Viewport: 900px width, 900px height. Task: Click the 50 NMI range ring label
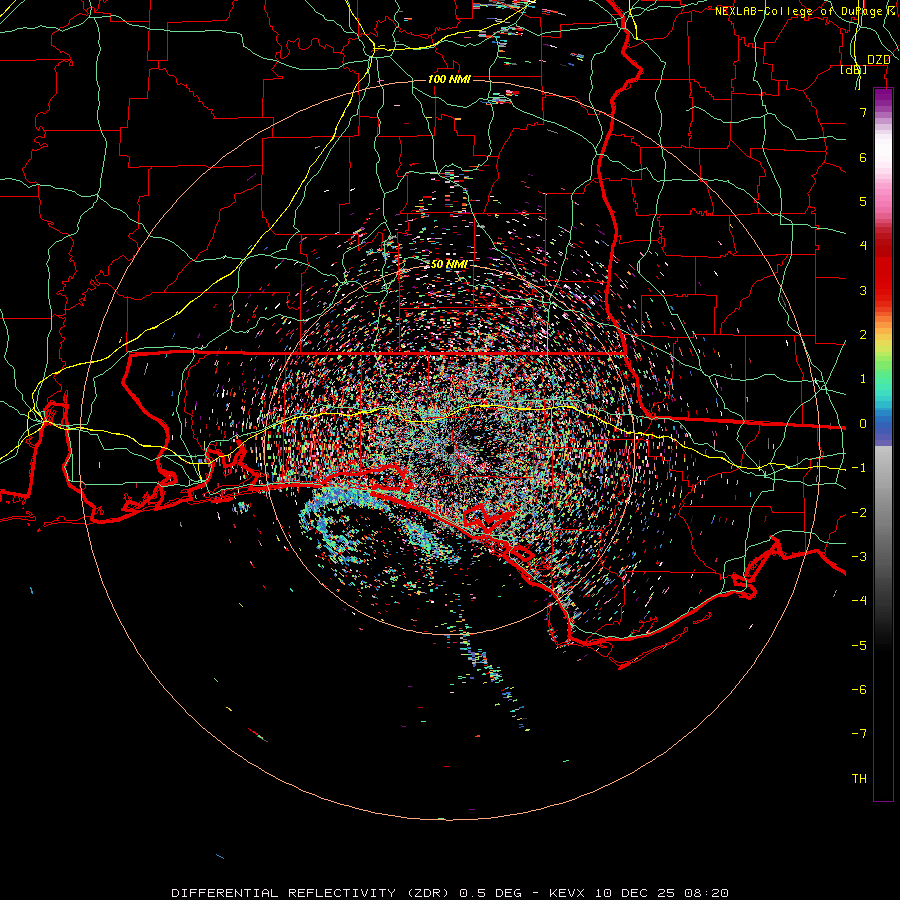pyautogui.click(x=449, y=264)
